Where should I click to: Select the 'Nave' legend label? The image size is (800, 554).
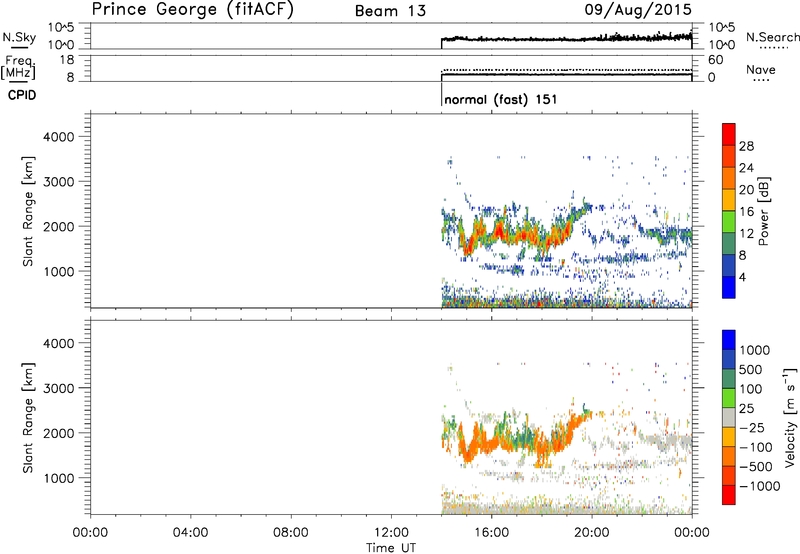click(761, 69)
